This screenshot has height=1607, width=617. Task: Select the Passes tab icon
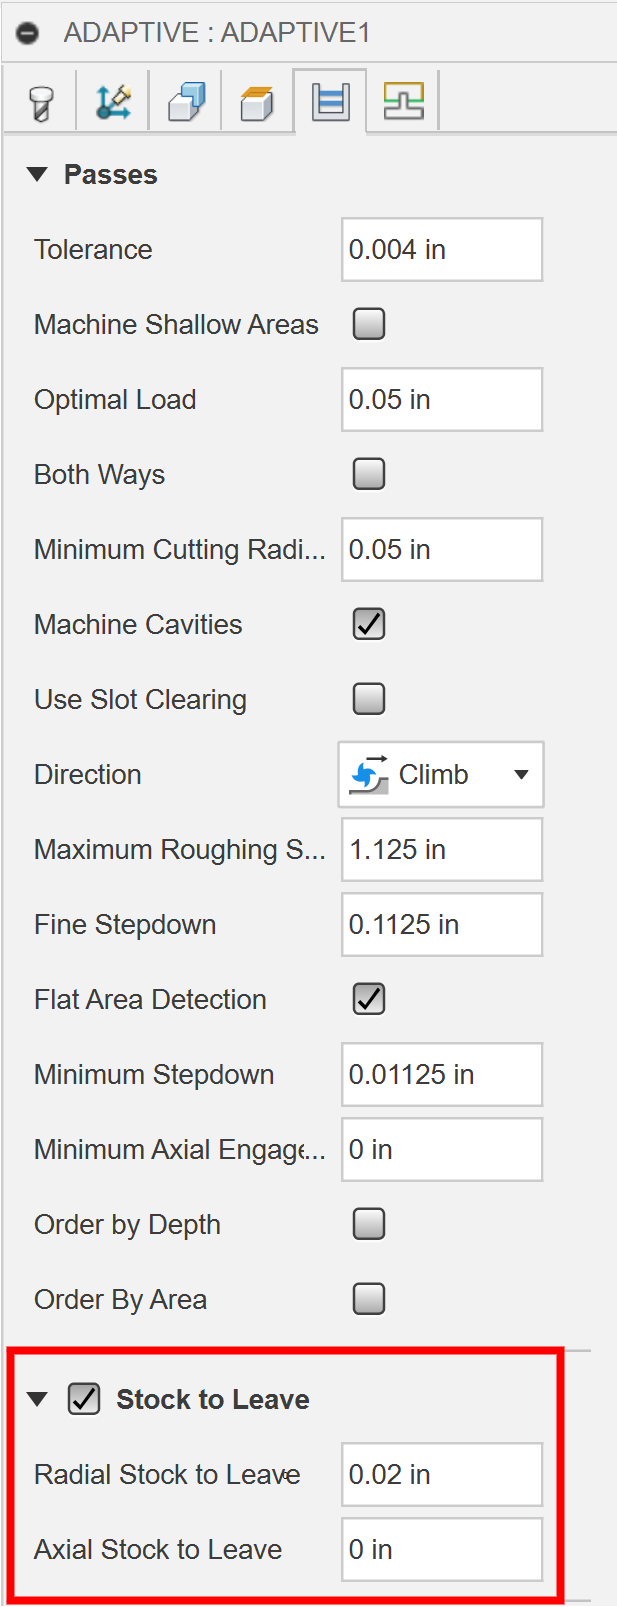(330, 102)
